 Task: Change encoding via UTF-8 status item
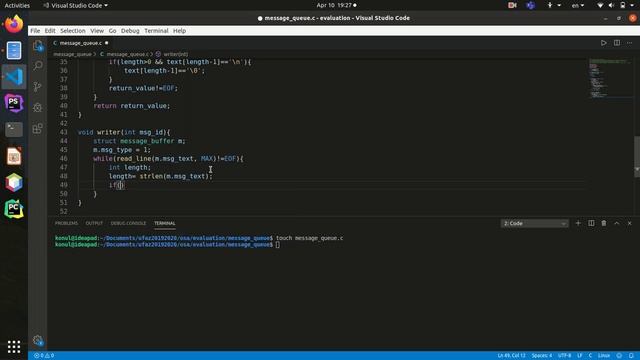click(x=564, y=356)
